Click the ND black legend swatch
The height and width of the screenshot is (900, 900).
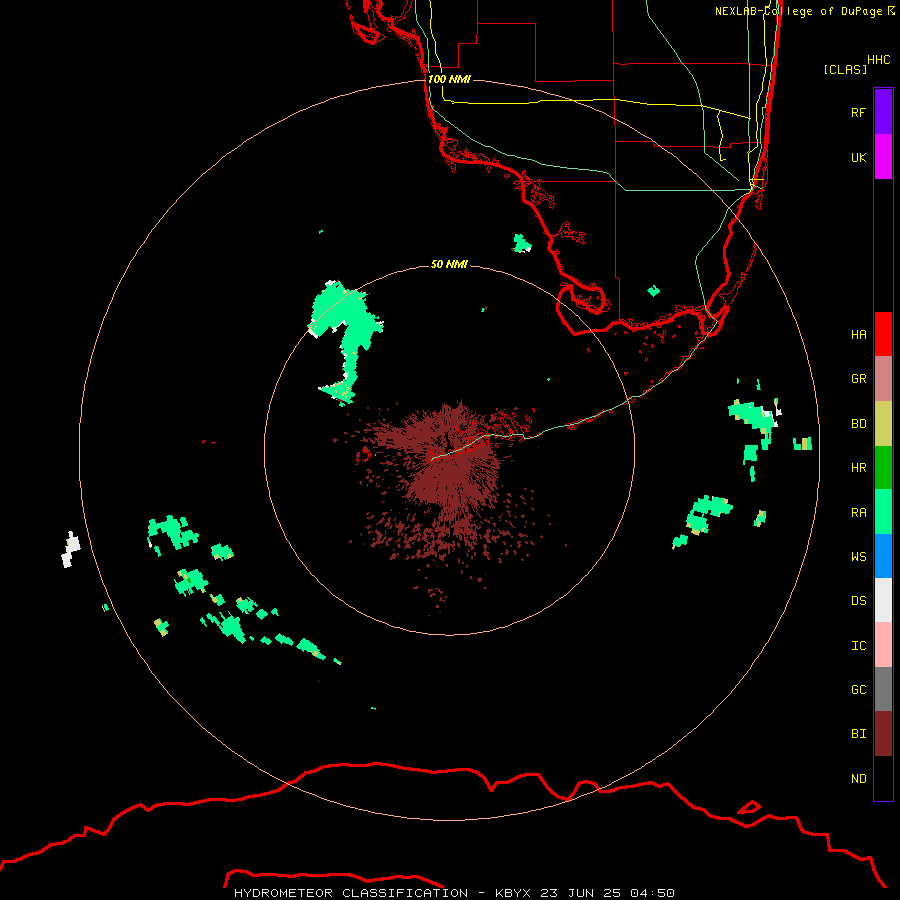click(x=883, y=778)
